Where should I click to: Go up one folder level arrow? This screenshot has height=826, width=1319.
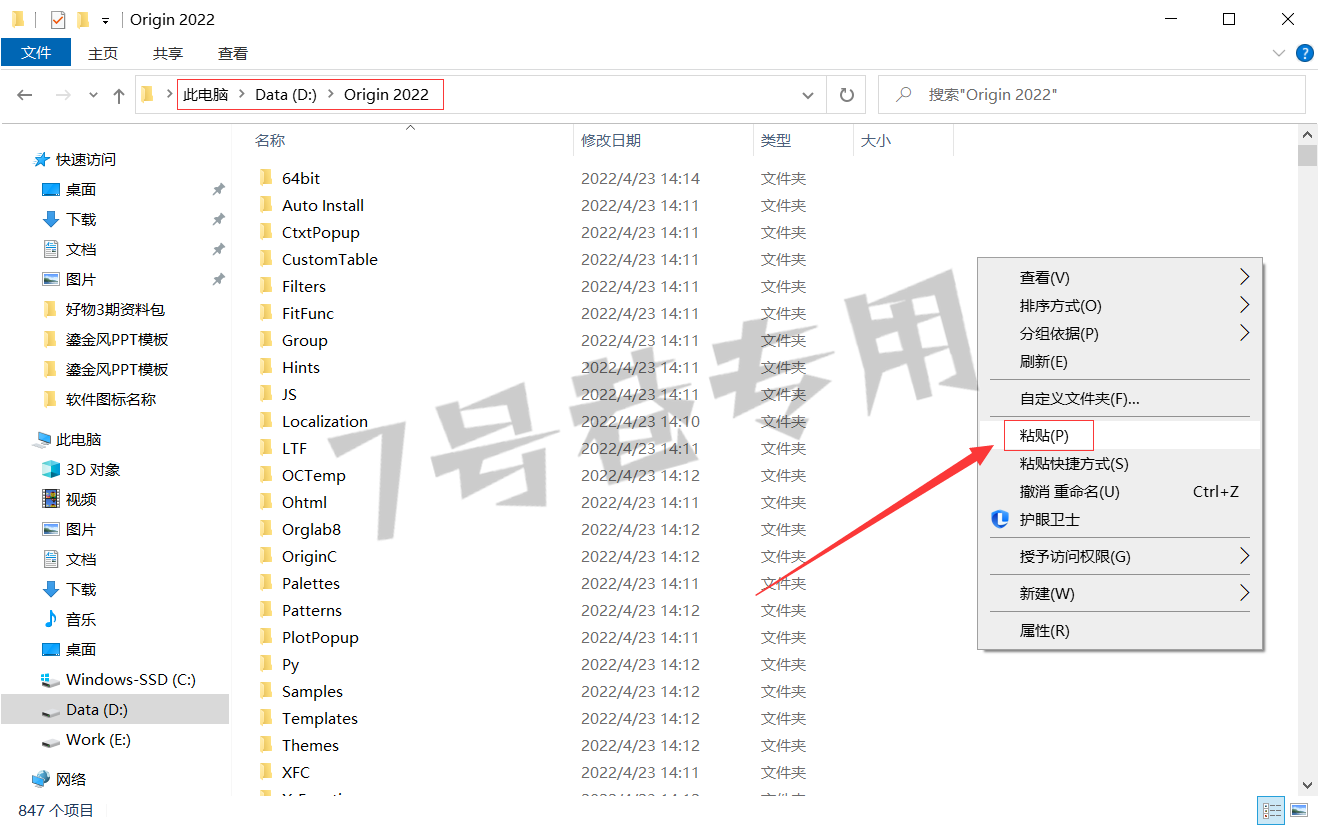pos(119,95)
